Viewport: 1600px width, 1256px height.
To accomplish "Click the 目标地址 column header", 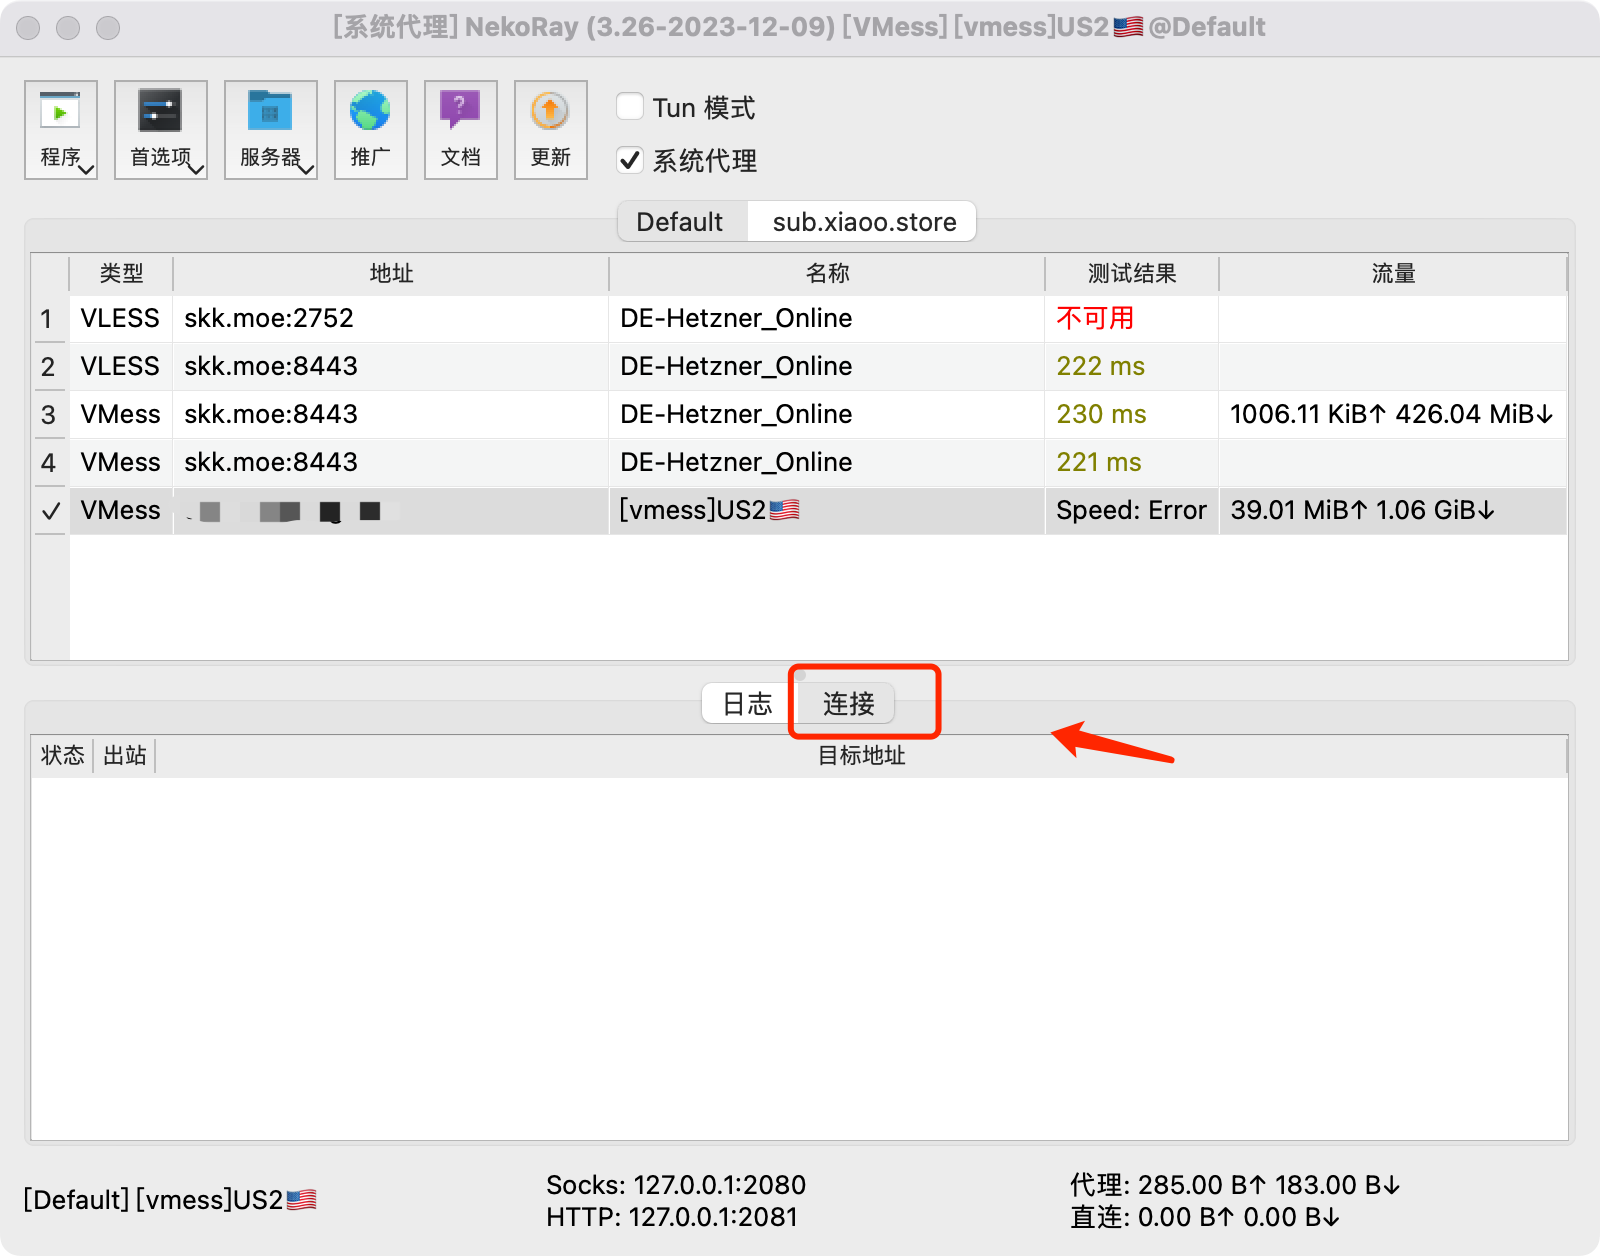I will point(861,756).
